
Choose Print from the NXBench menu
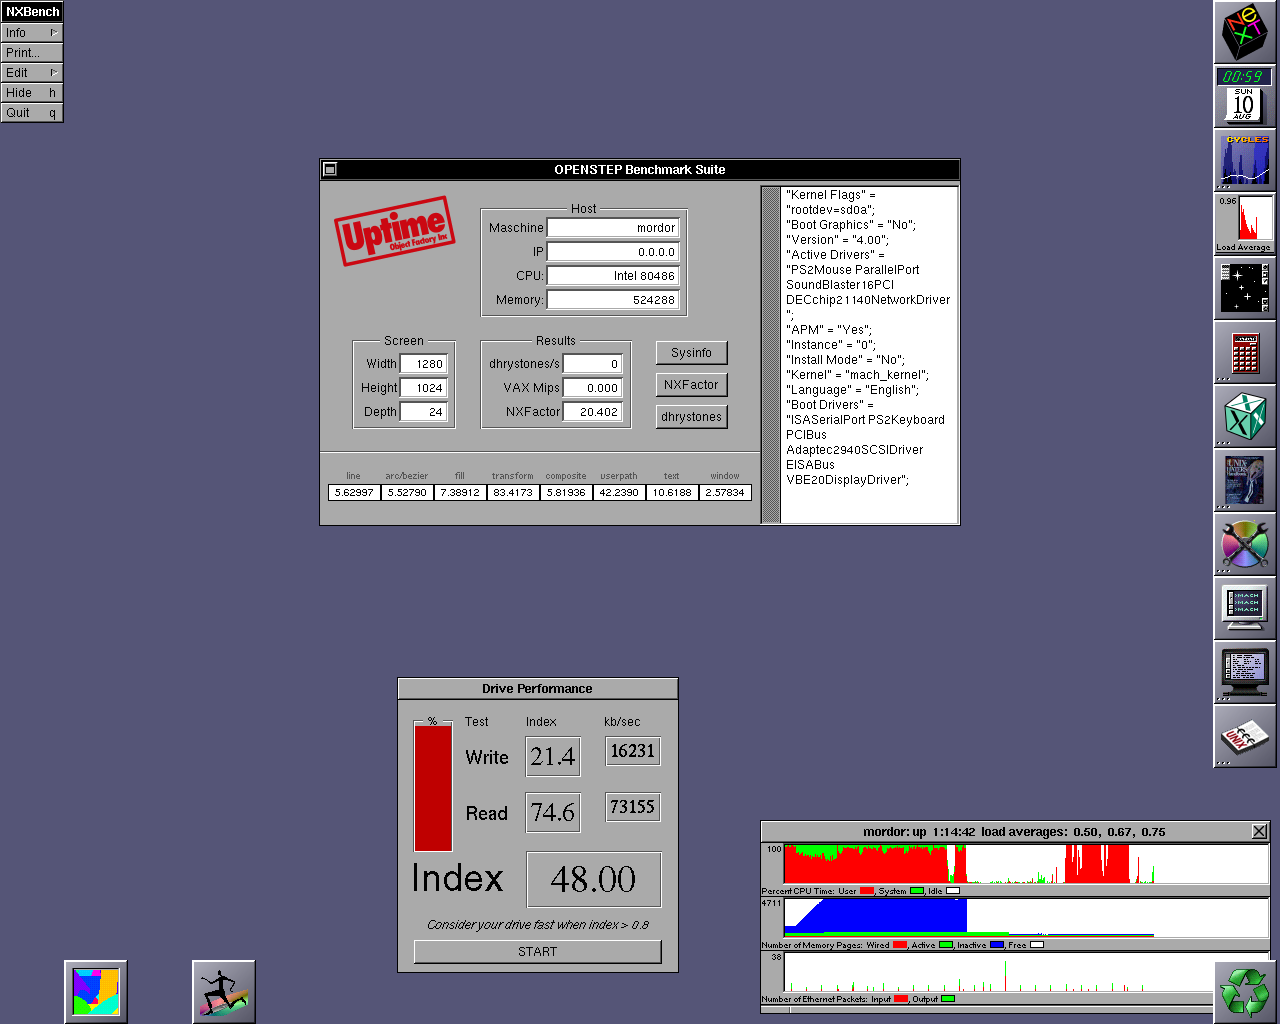click(32, 53)
